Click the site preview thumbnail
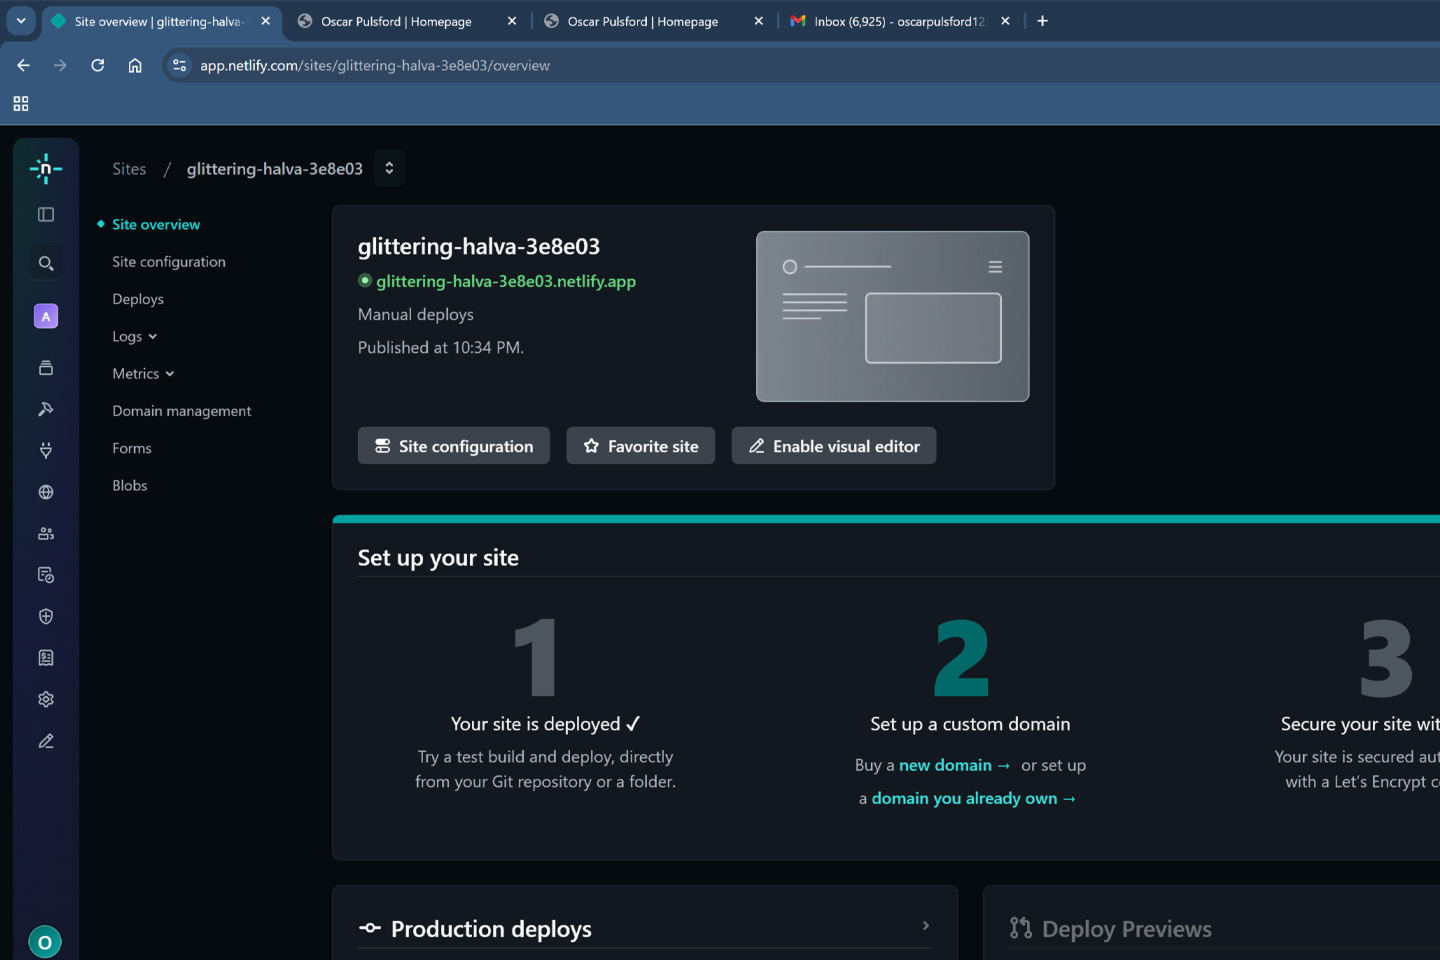 click(893, 316)
